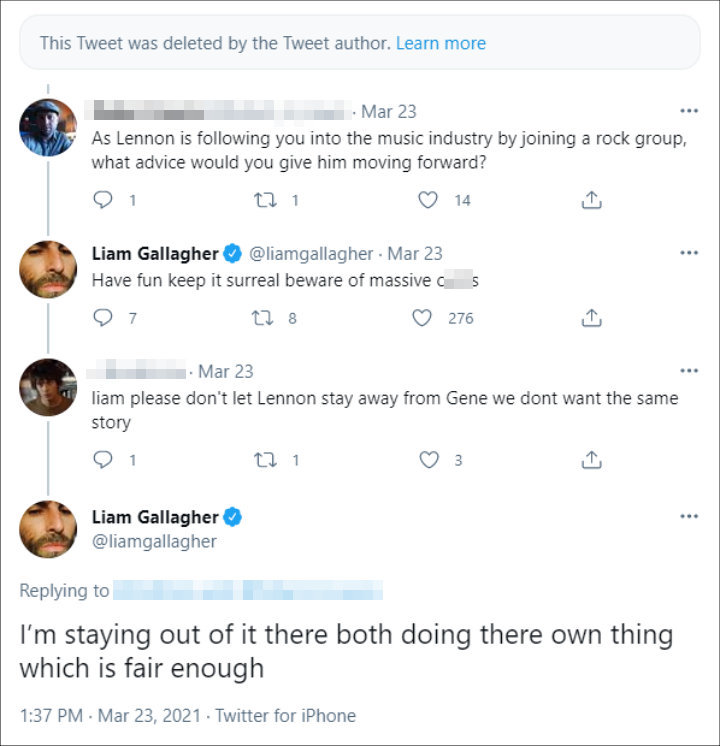The height and width of the screenshot is (746, 720).
Task: Share the 'stay away from Gene' tweet
Action: point(592,460)
